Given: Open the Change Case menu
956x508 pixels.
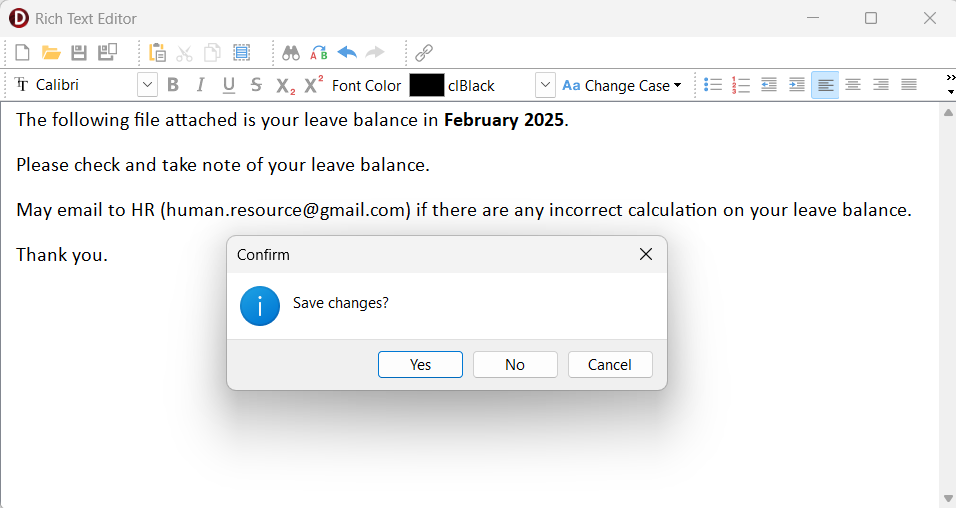Looking at the screenshot, I should tap(621, 85).
